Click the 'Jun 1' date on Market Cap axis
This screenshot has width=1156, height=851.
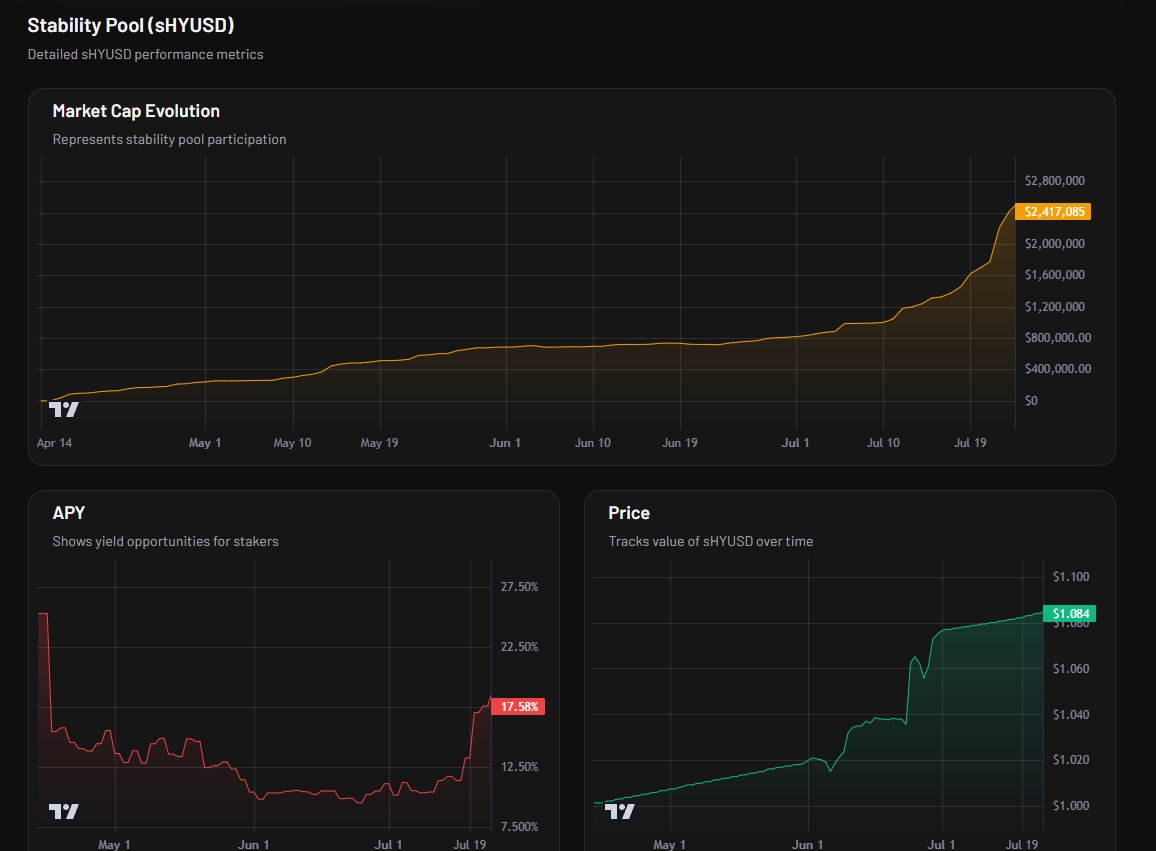pyautogui.click(x=505, y=442)
